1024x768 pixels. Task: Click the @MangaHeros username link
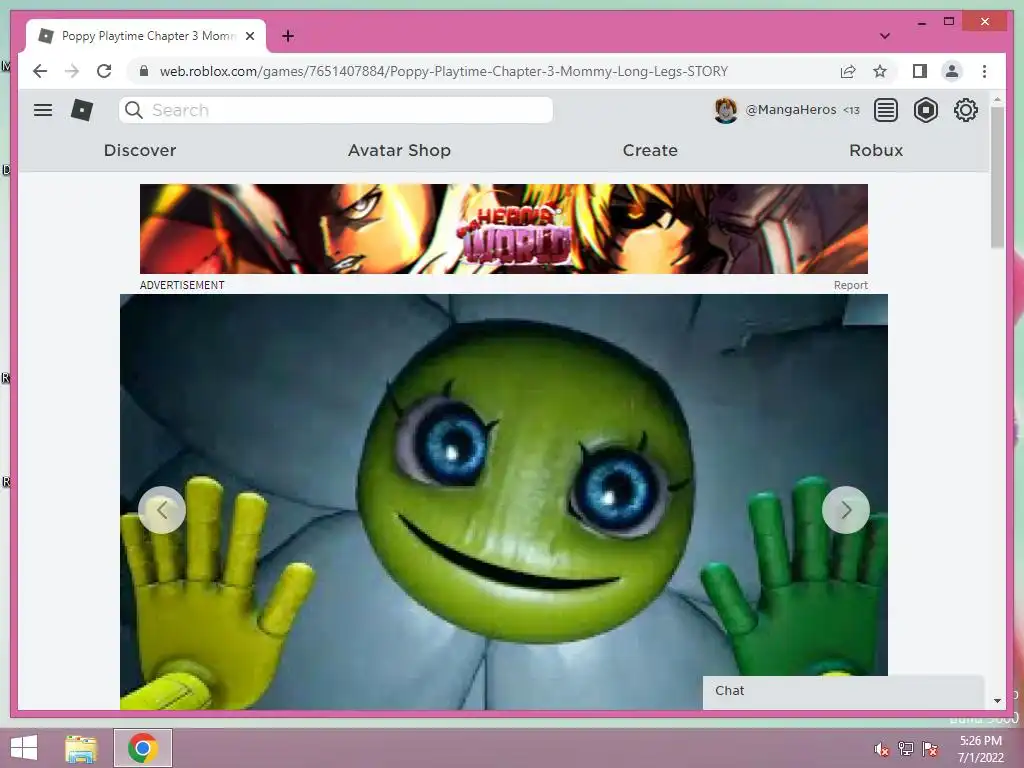[x=791, y=110]
